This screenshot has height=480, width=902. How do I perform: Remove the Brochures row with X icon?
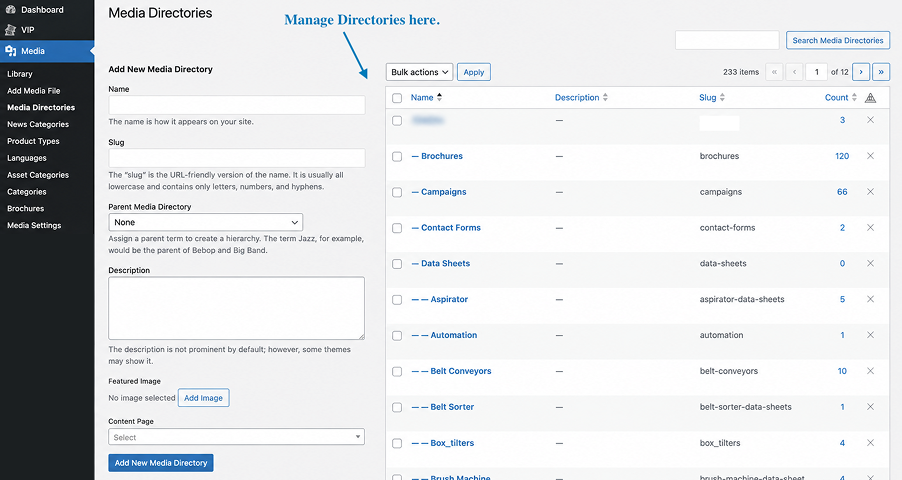pyautogui.click(x=870, y=156)
